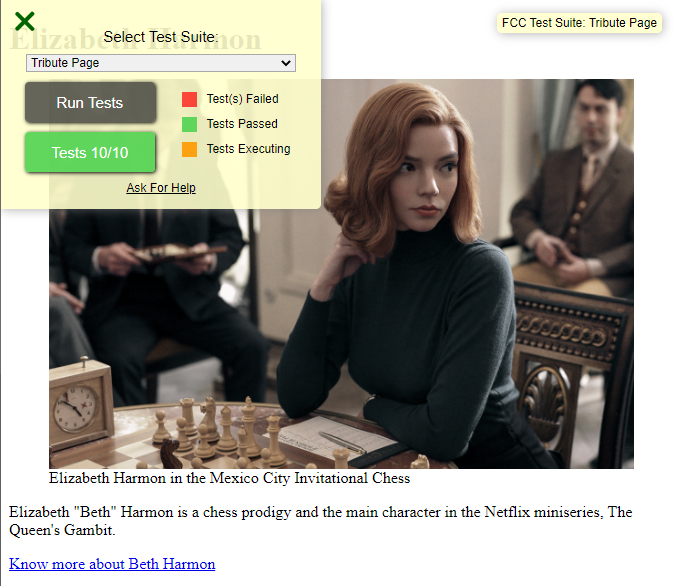This screenshot has width=678, height=586.
Task: Close the test suite panel with green X
Action: [x=24, y=21]
